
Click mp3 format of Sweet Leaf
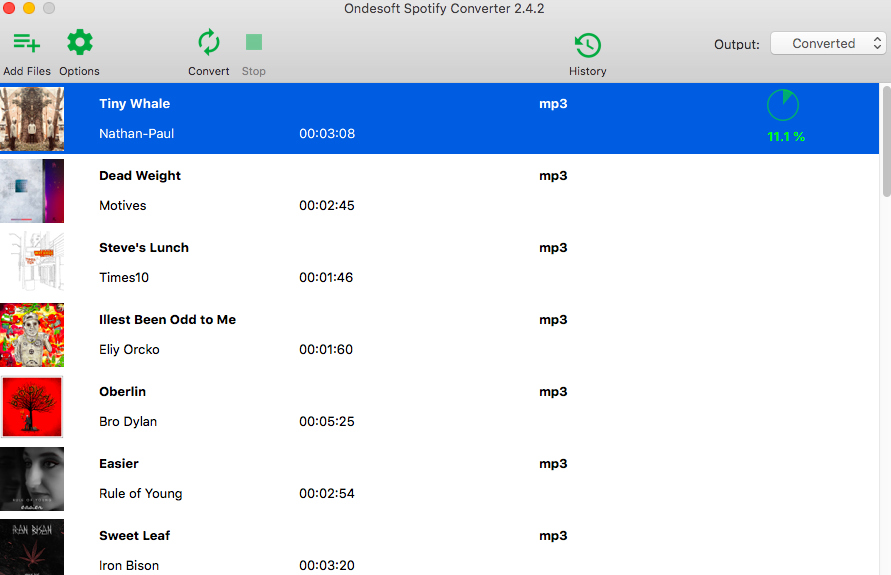click(553, 536)
